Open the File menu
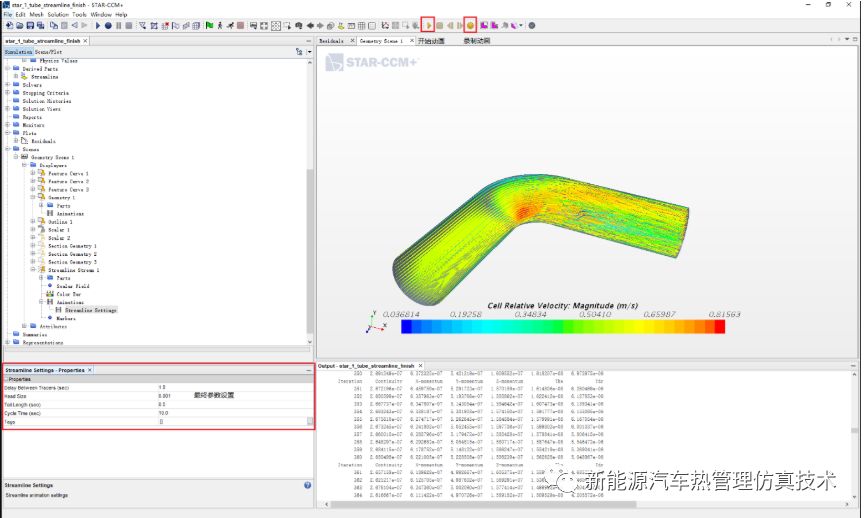Screen dimensions: 864x518 coord(8,14)
